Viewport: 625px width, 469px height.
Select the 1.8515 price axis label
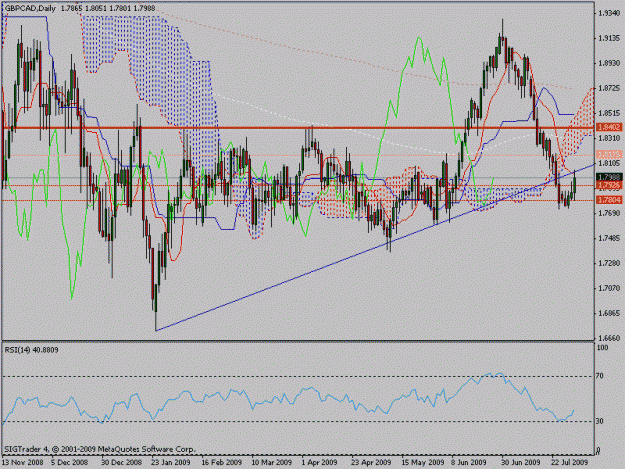[610, 113]
